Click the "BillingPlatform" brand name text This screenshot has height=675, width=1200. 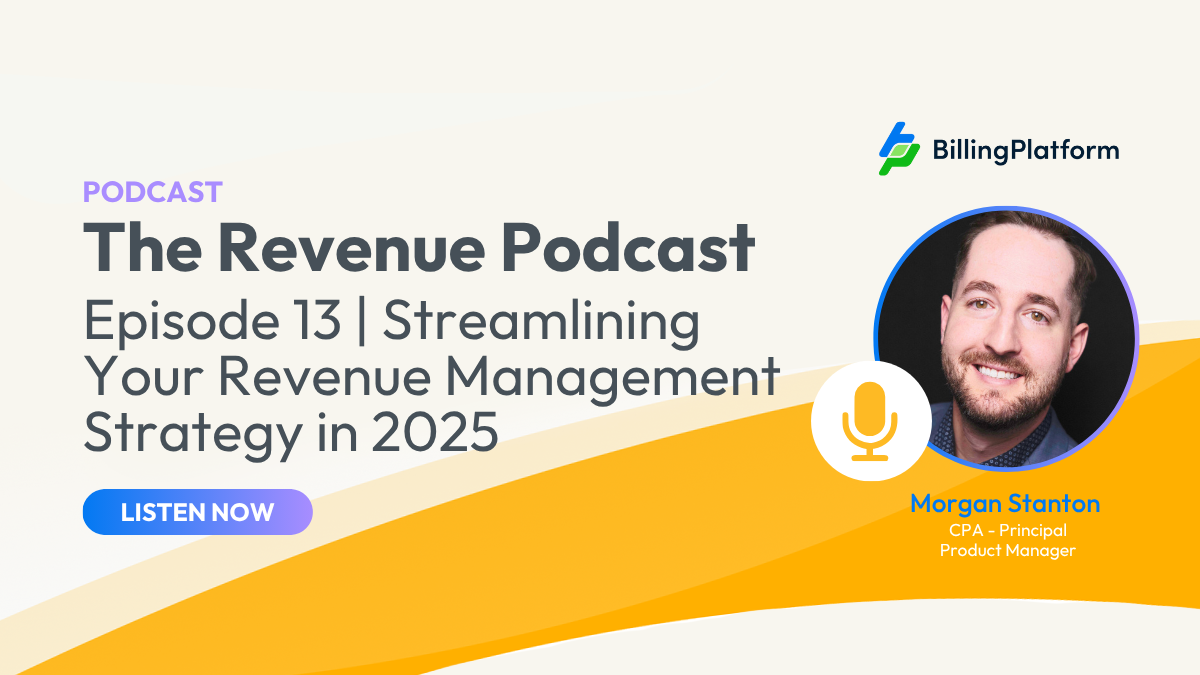tap(1026, 151)
